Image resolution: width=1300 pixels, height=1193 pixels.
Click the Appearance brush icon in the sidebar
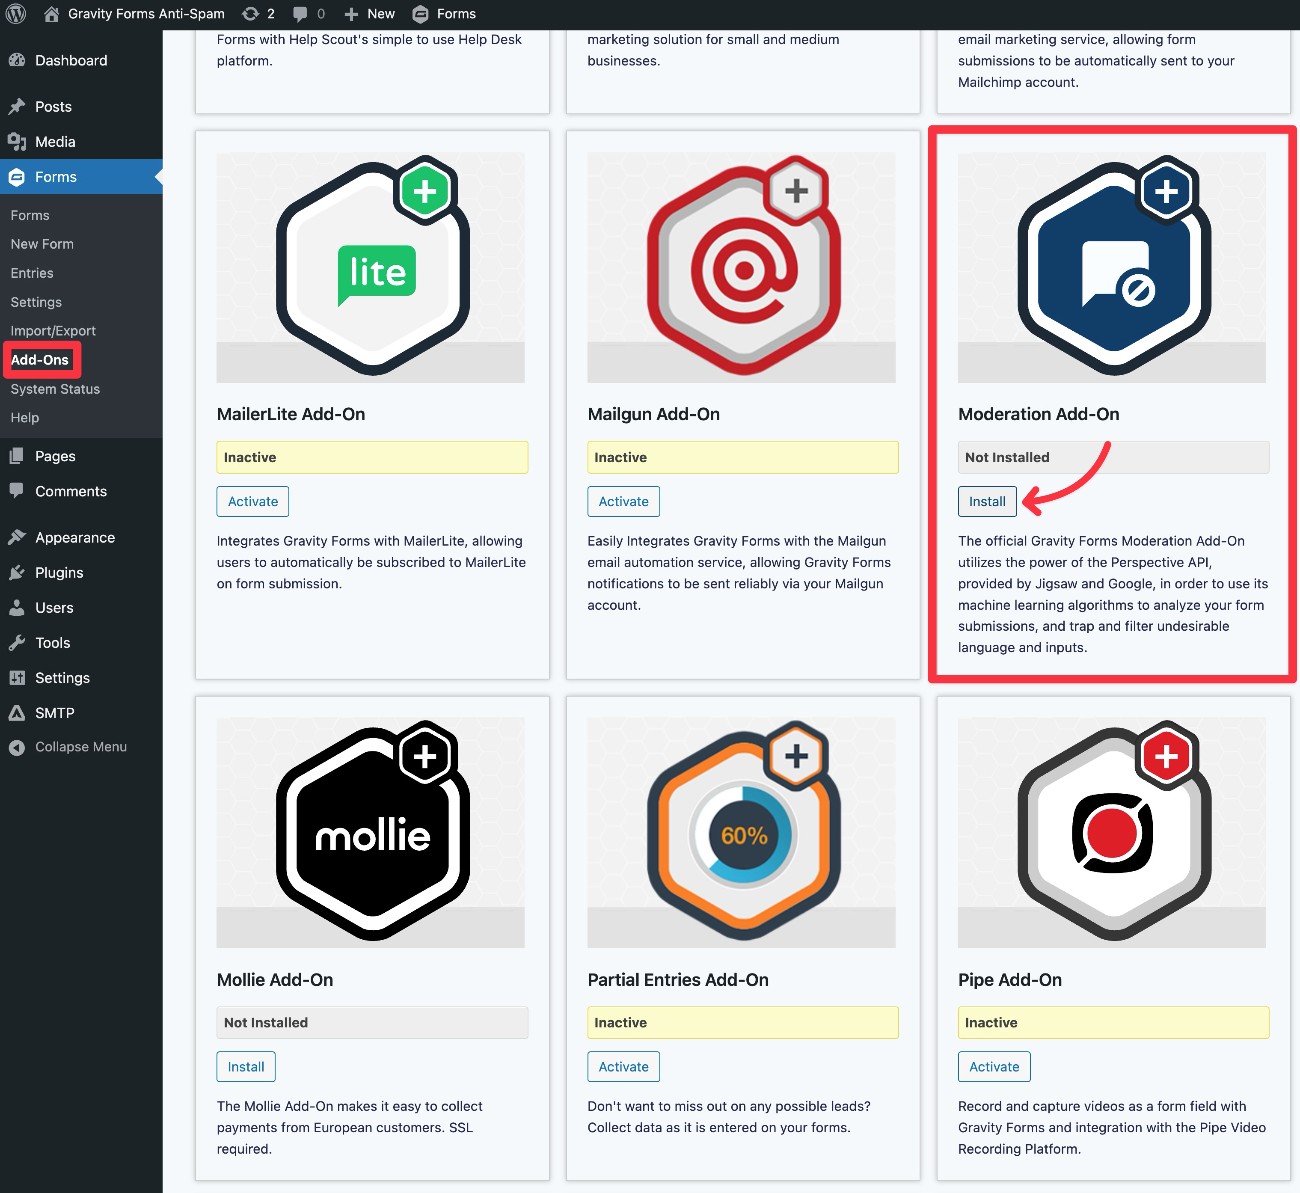[x=17, y=537]
